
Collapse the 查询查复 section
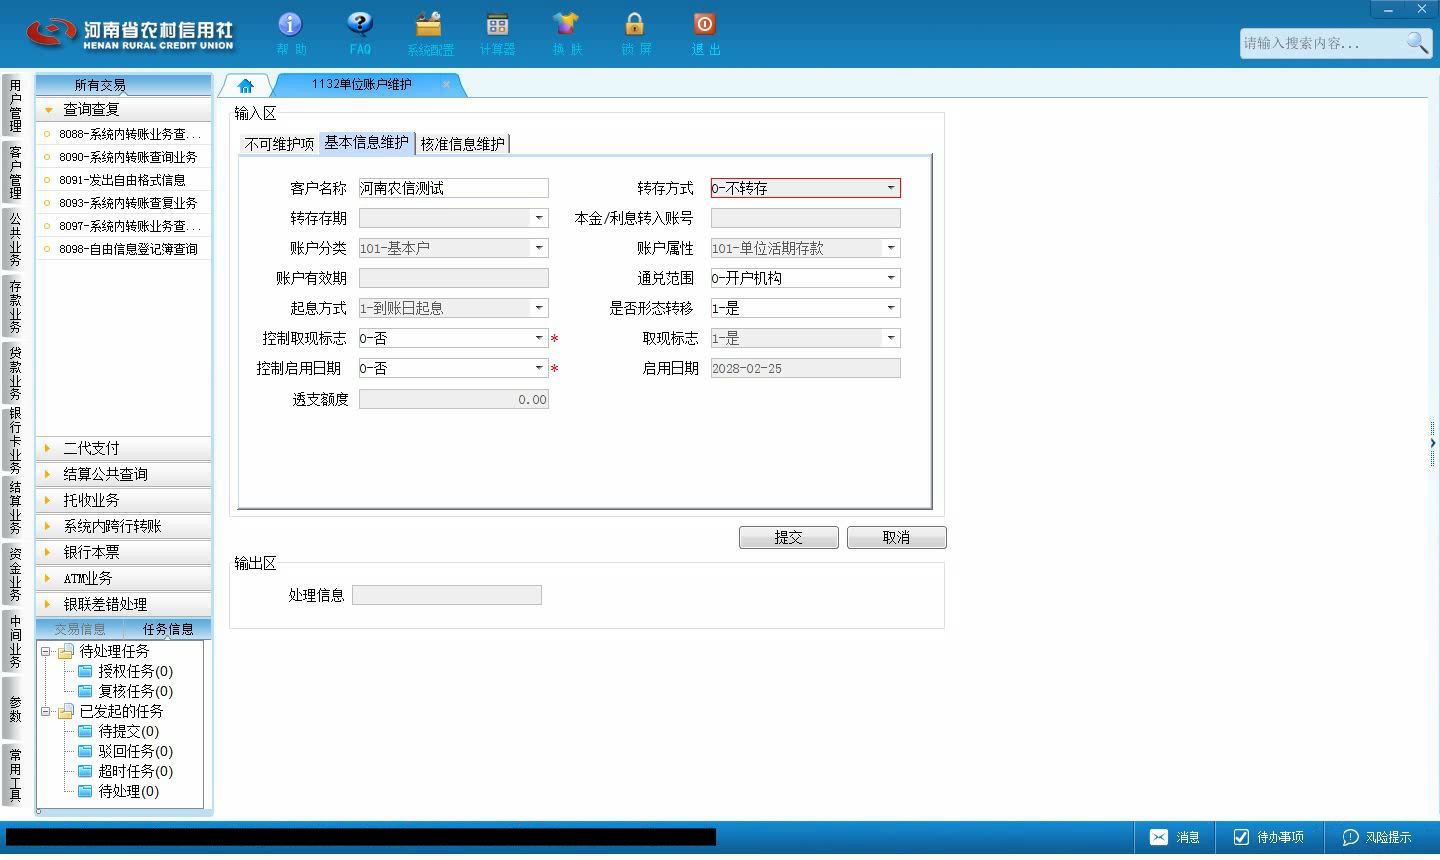[124, 109]
